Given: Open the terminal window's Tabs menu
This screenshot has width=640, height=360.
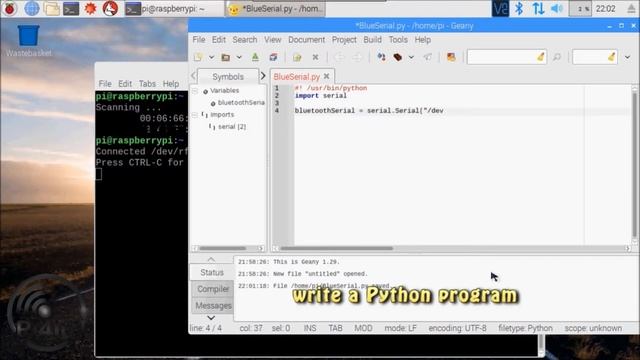Looking at the screenshot, I should pyautogui.click(x=147, y=84).
